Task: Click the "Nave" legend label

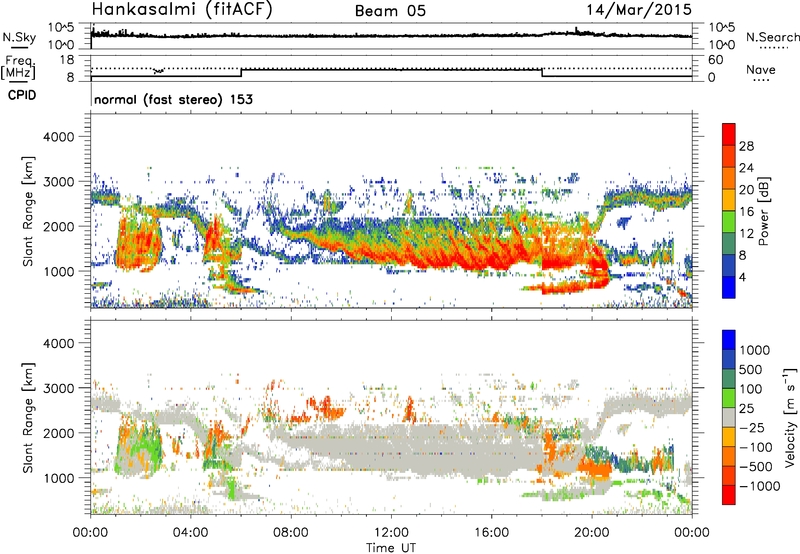Action: (x=760, y=69)
